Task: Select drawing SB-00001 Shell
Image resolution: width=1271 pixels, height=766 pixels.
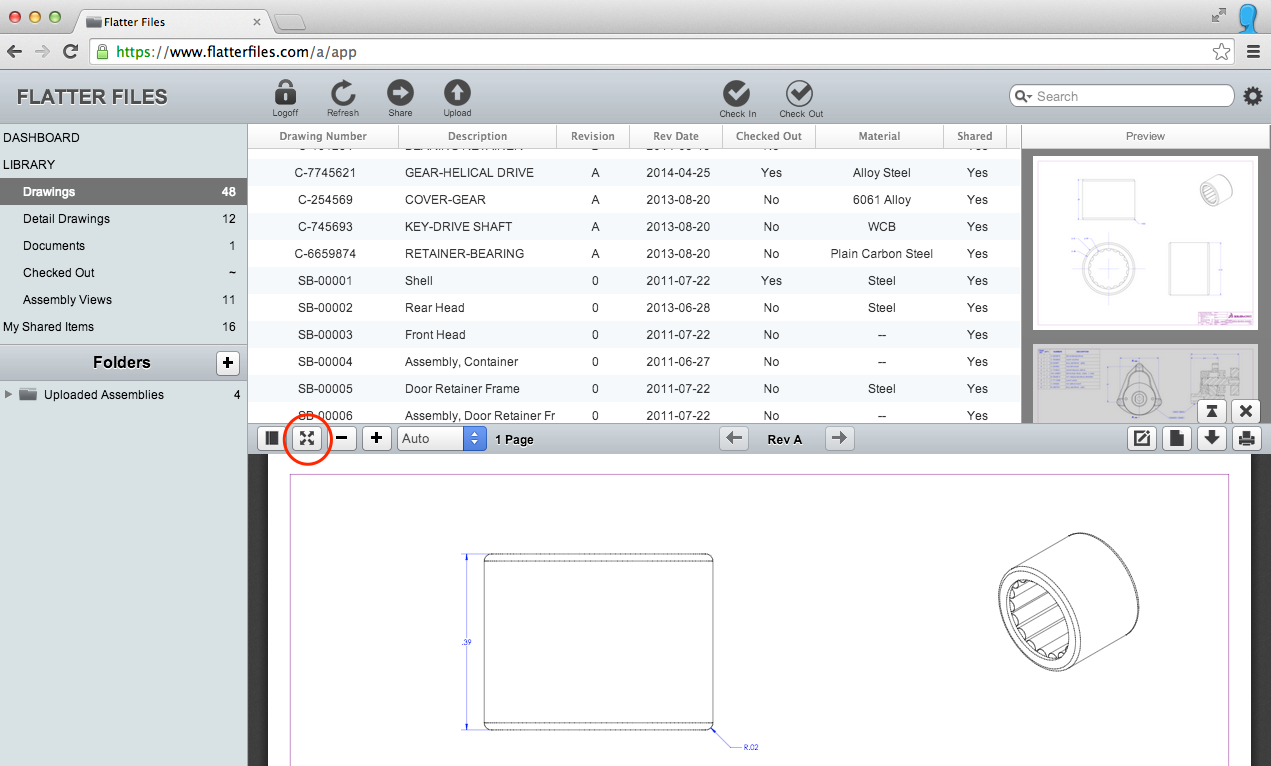Action: 634,281
